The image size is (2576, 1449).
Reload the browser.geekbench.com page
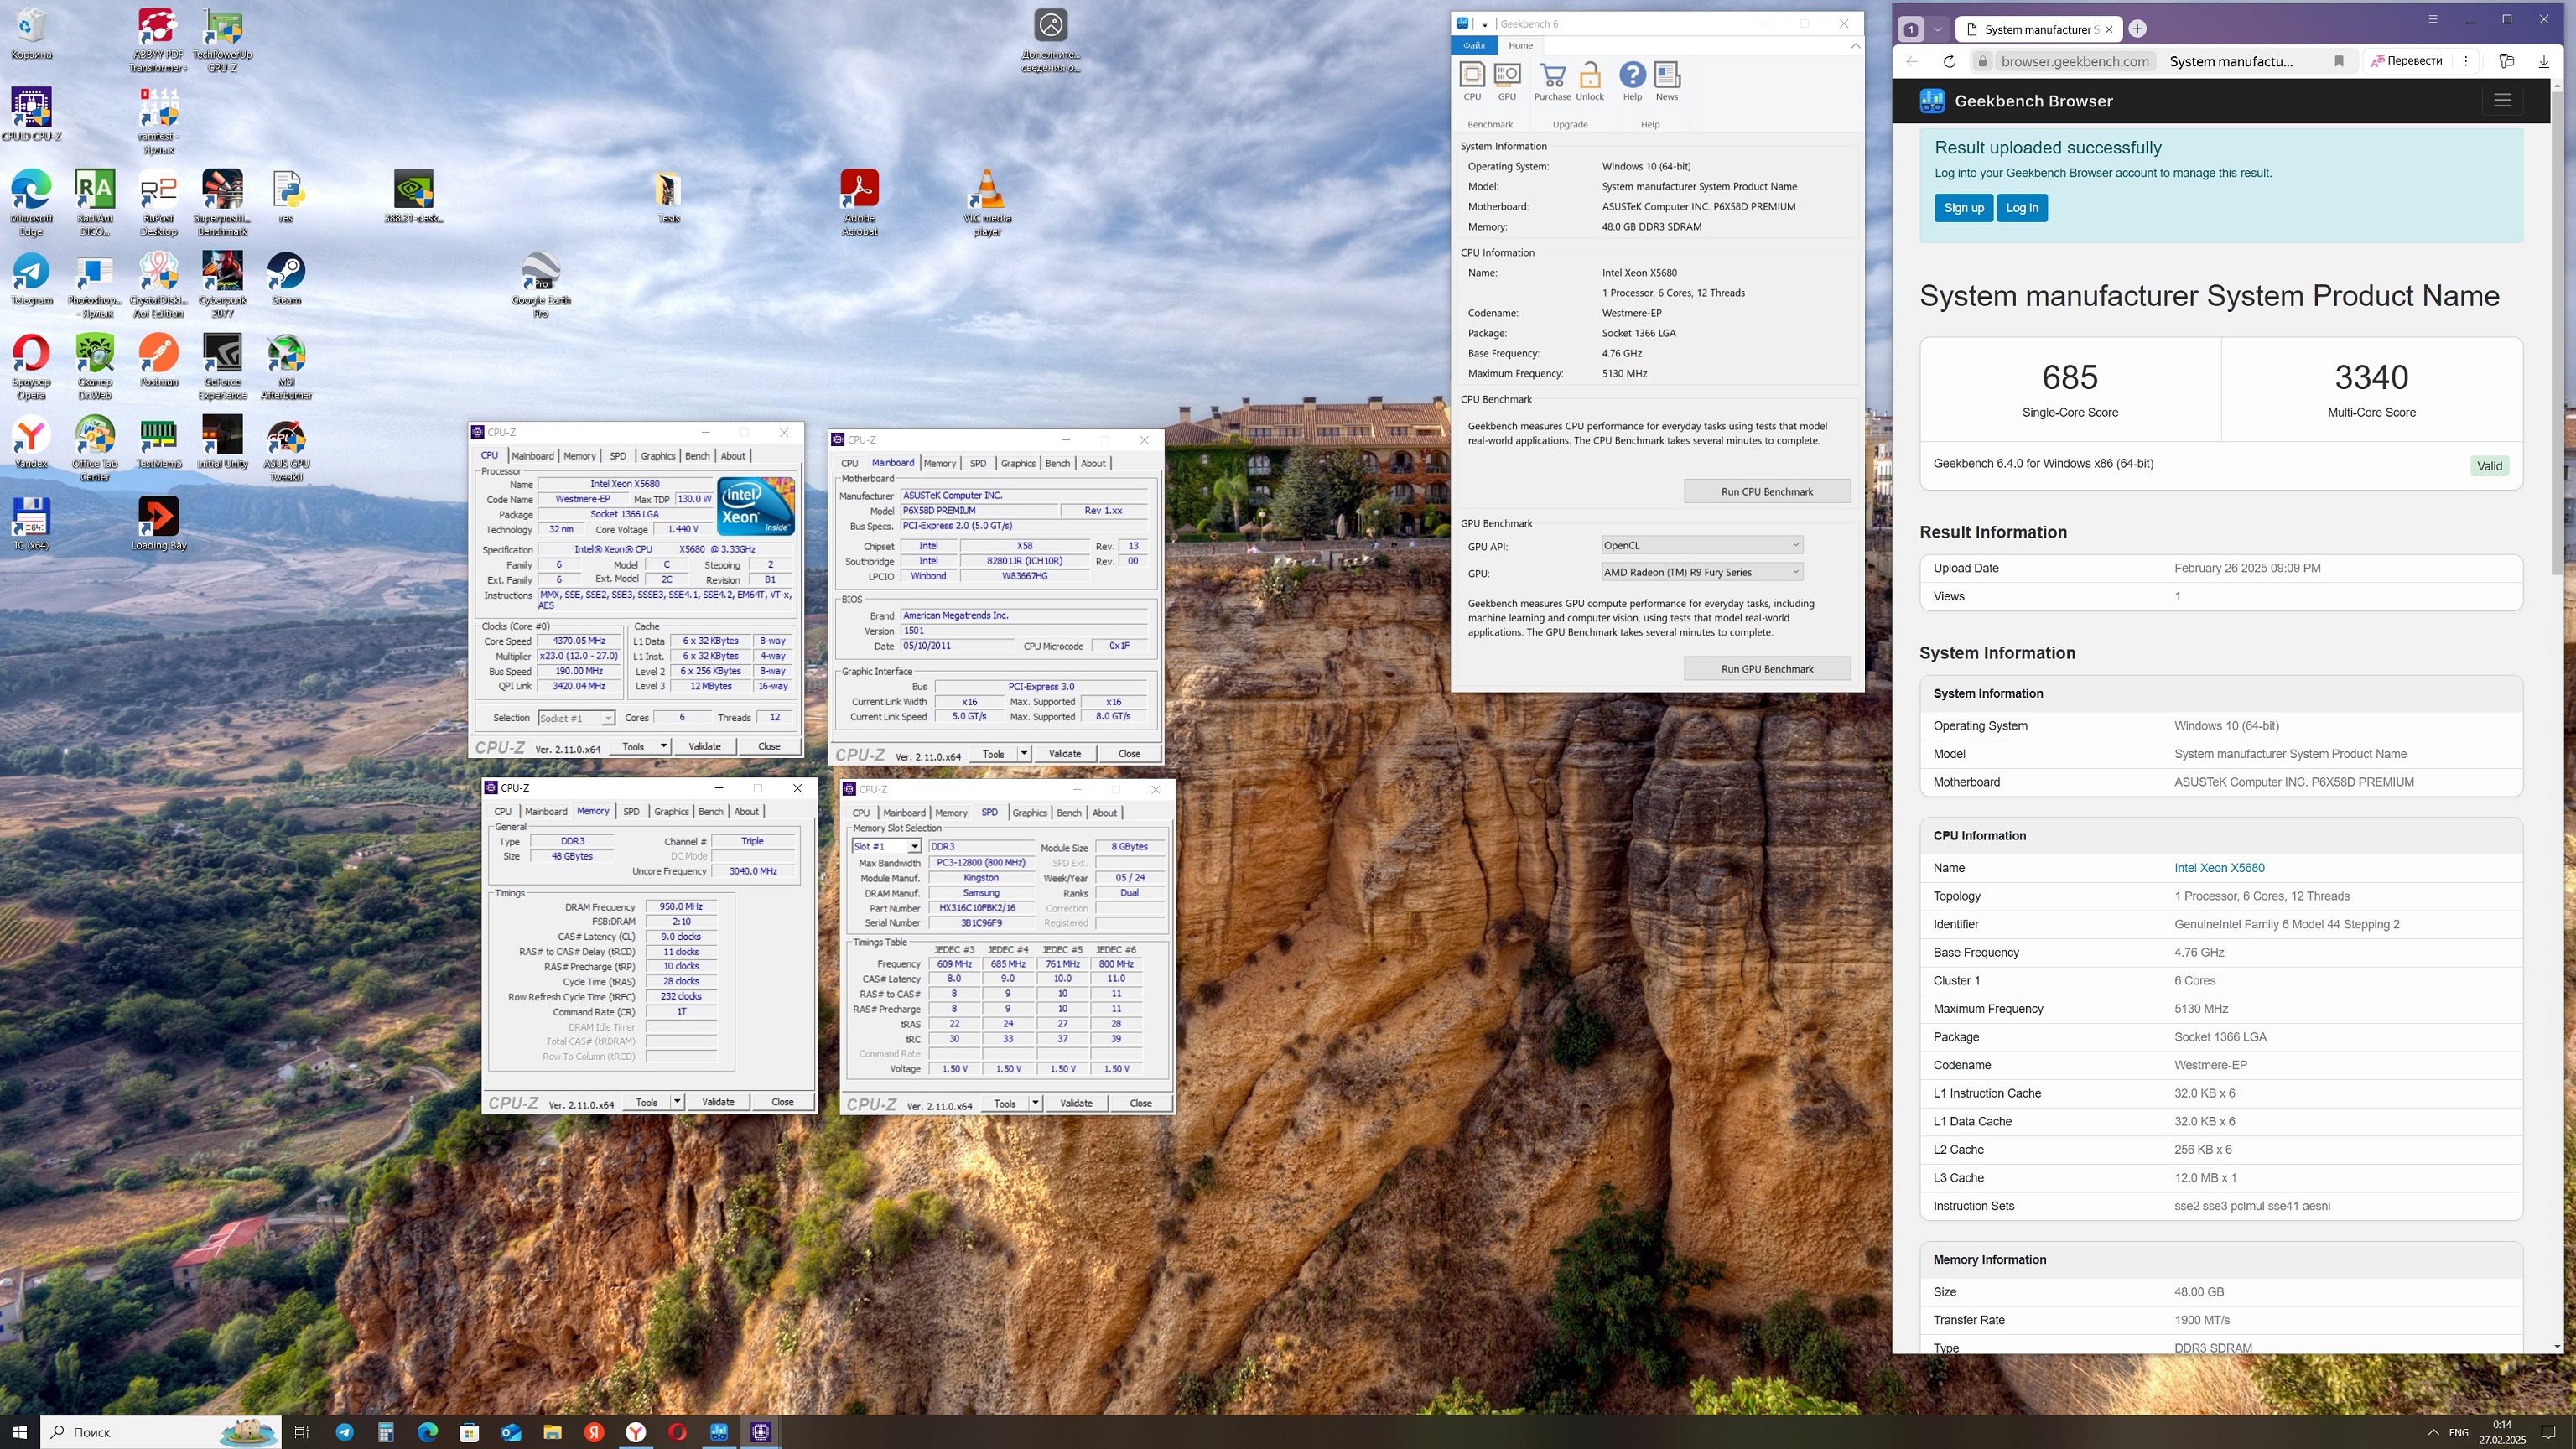pyautogui.click(x=1949, y=61)
